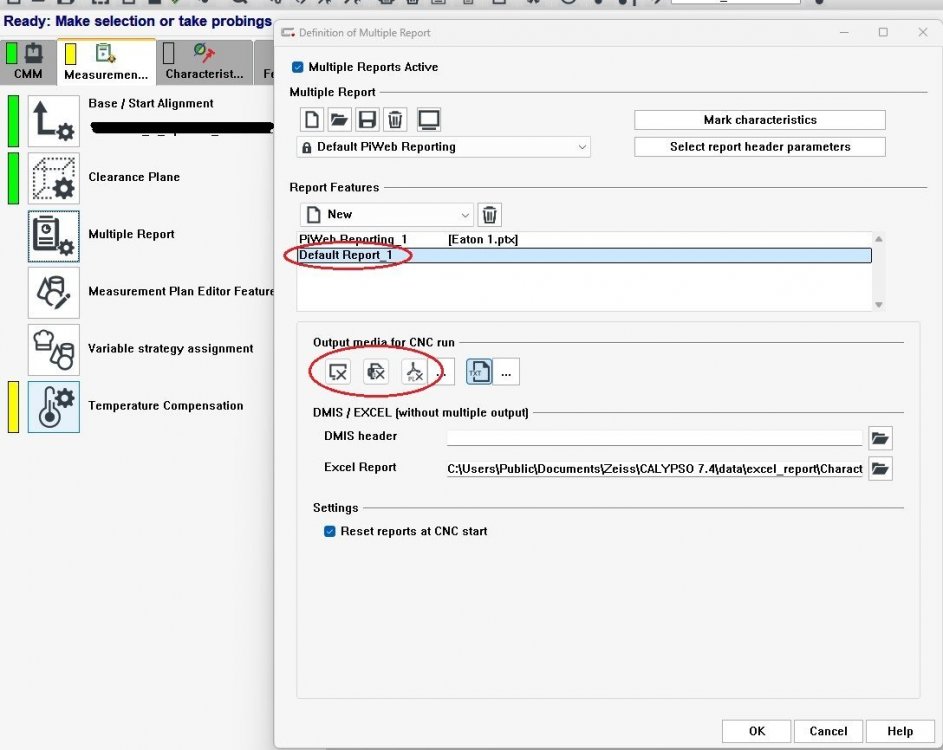Open Temperature Compensation via its icon

[53, 407]
